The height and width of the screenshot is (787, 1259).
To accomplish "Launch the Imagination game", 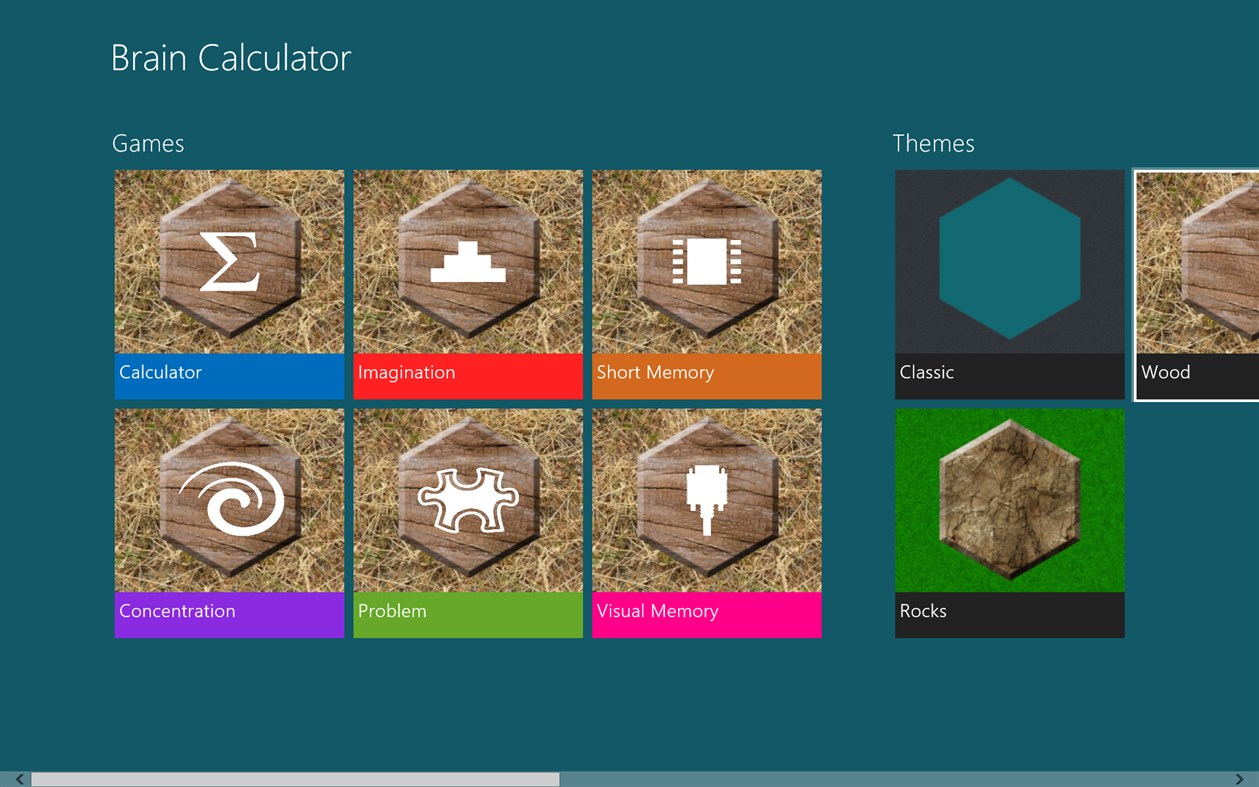I will pos(467,284).
